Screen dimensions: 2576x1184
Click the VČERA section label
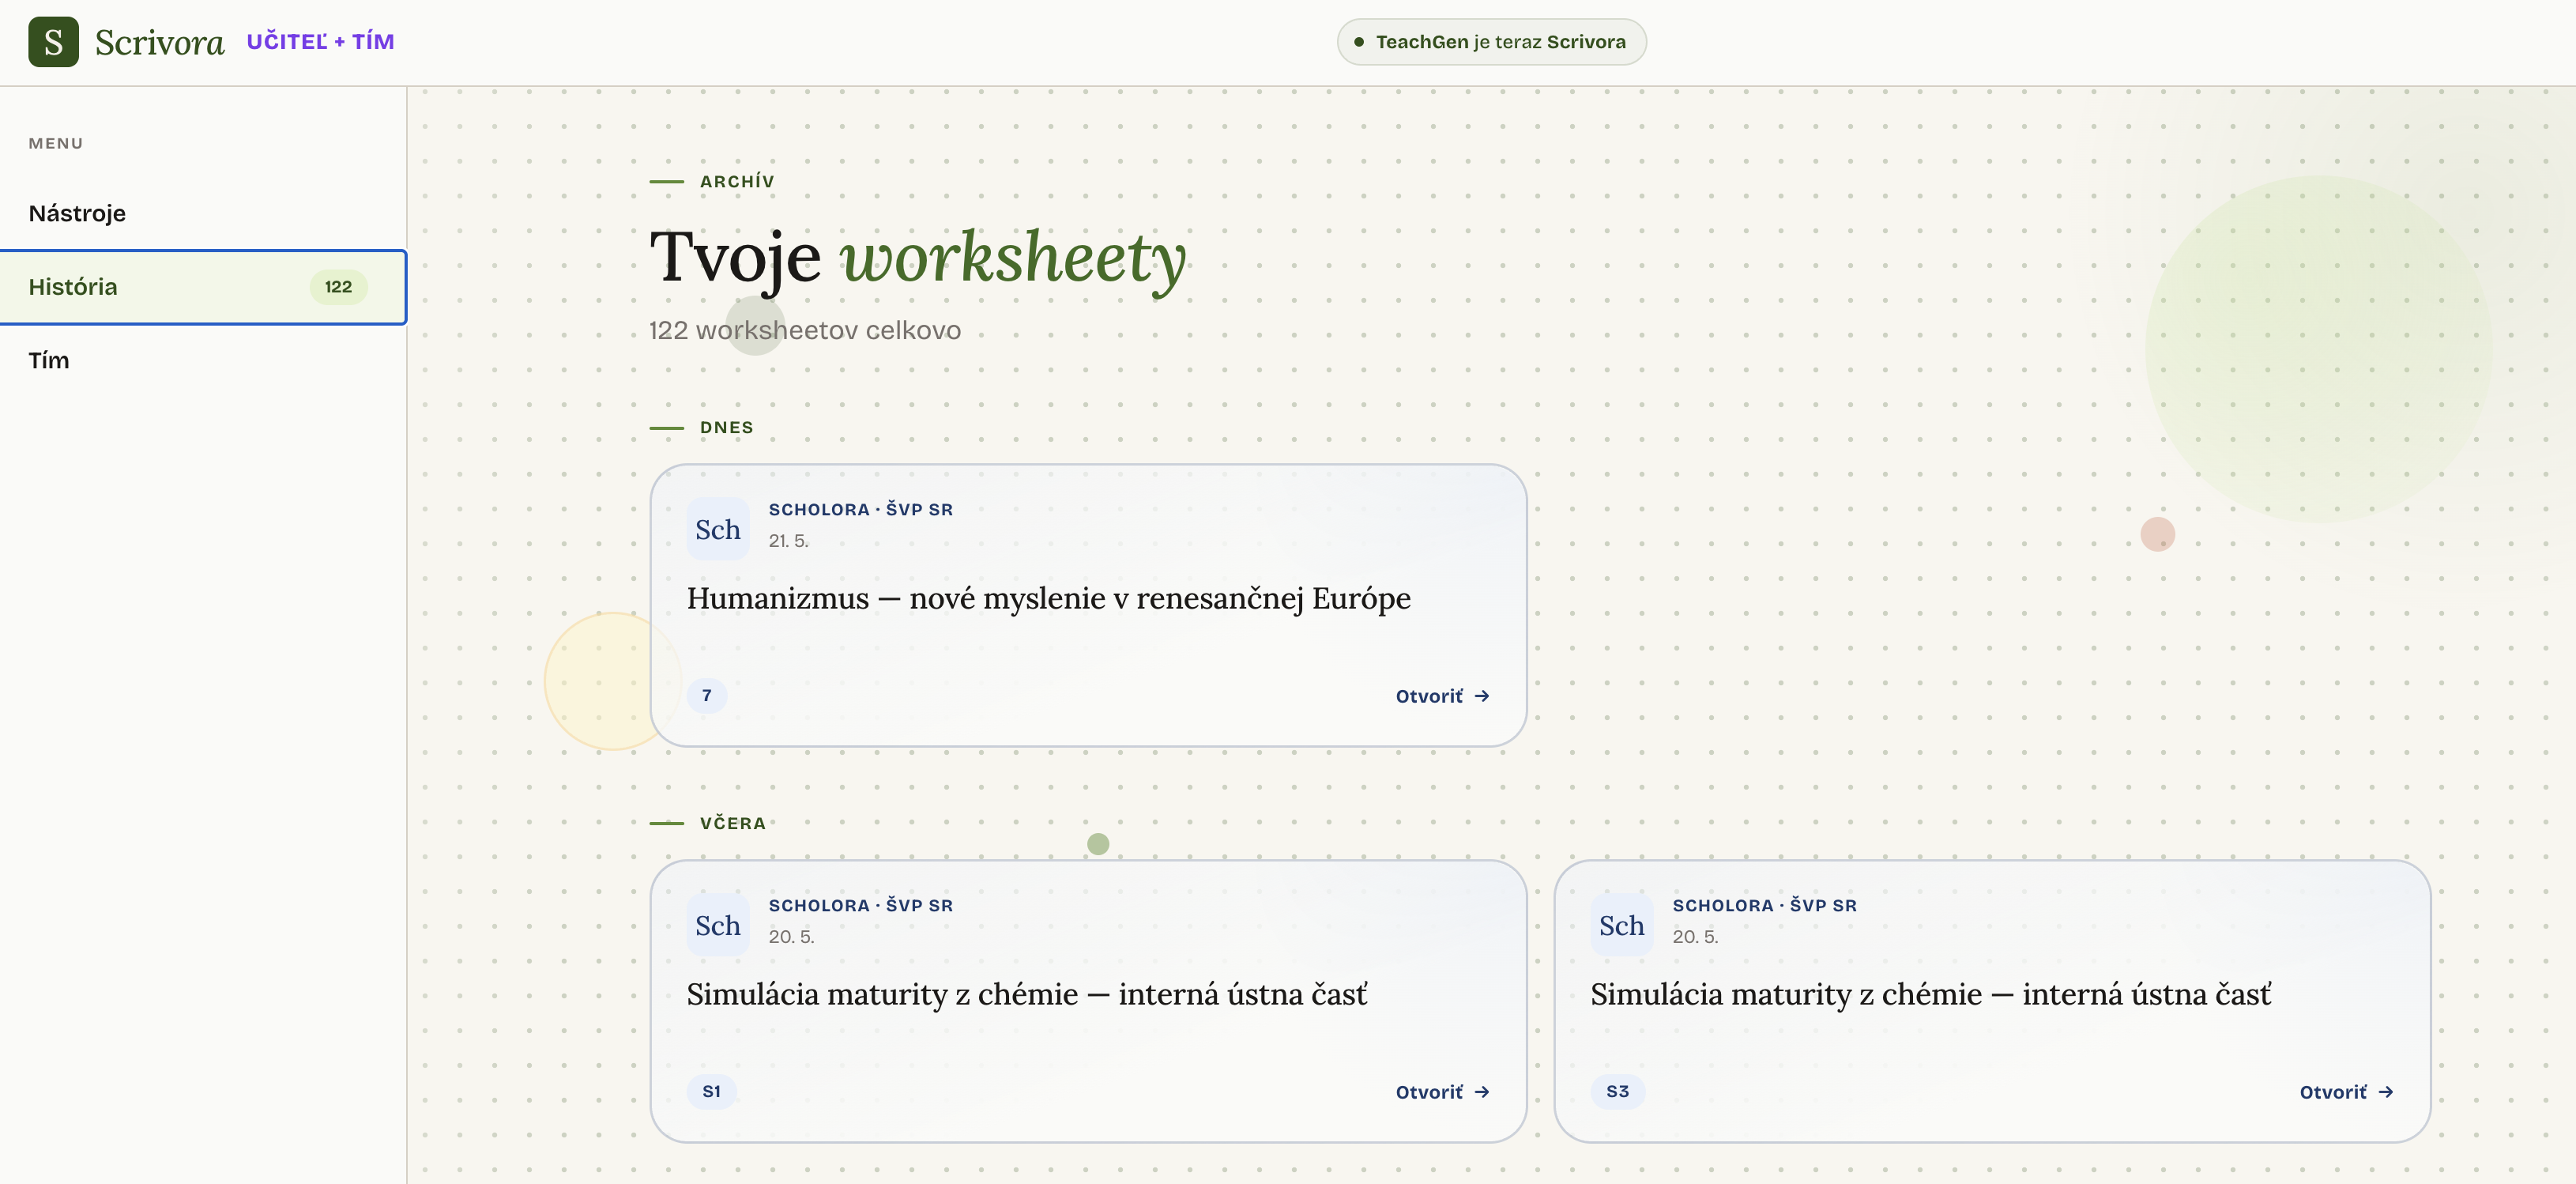(x=732, y=824)
